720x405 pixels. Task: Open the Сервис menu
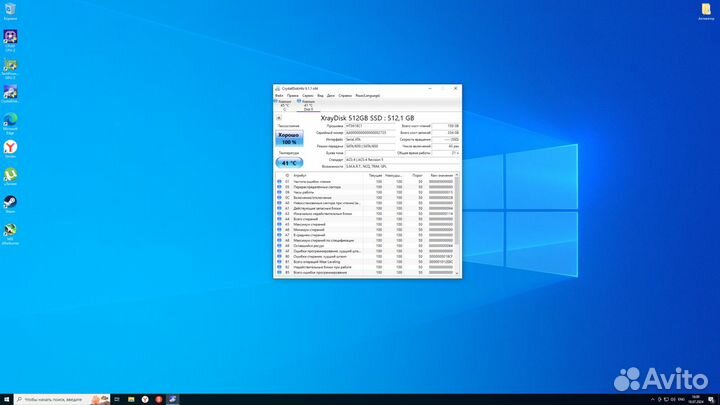308,96
